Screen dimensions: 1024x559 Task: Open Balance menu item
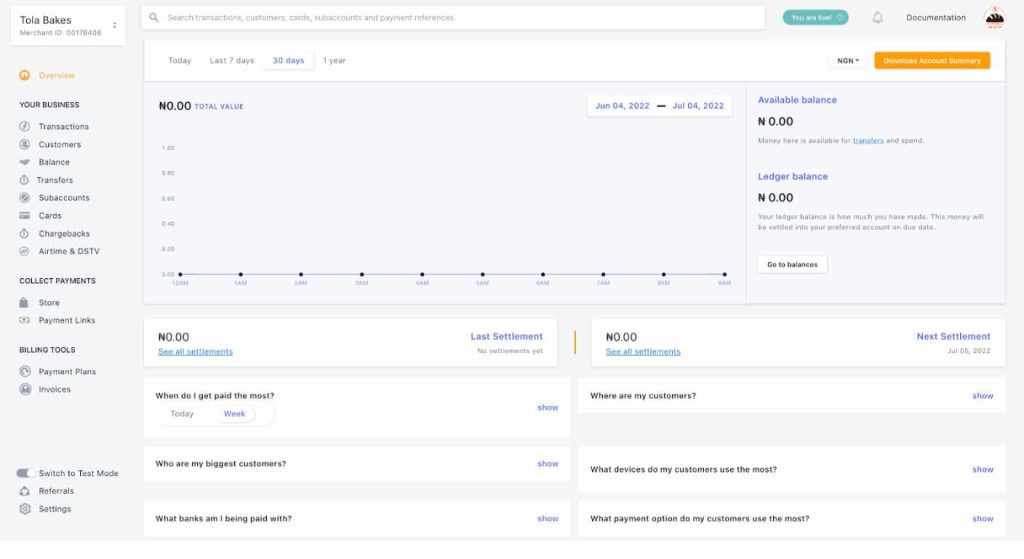coord(54,162)
